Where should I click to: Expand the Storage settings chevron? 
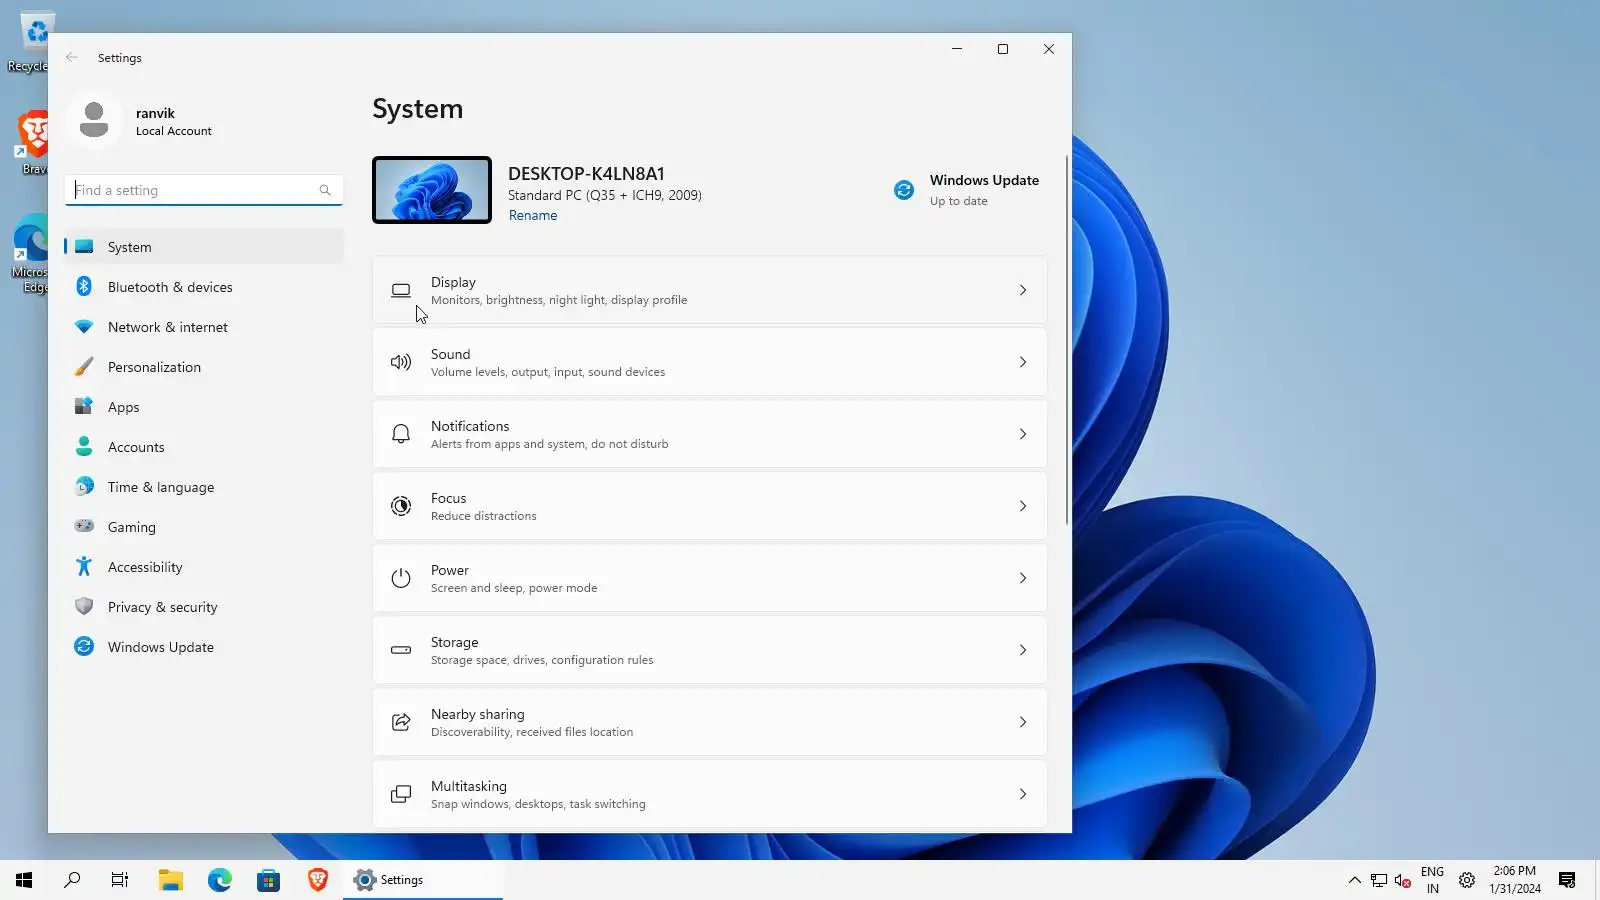[x=1023, y=650]
